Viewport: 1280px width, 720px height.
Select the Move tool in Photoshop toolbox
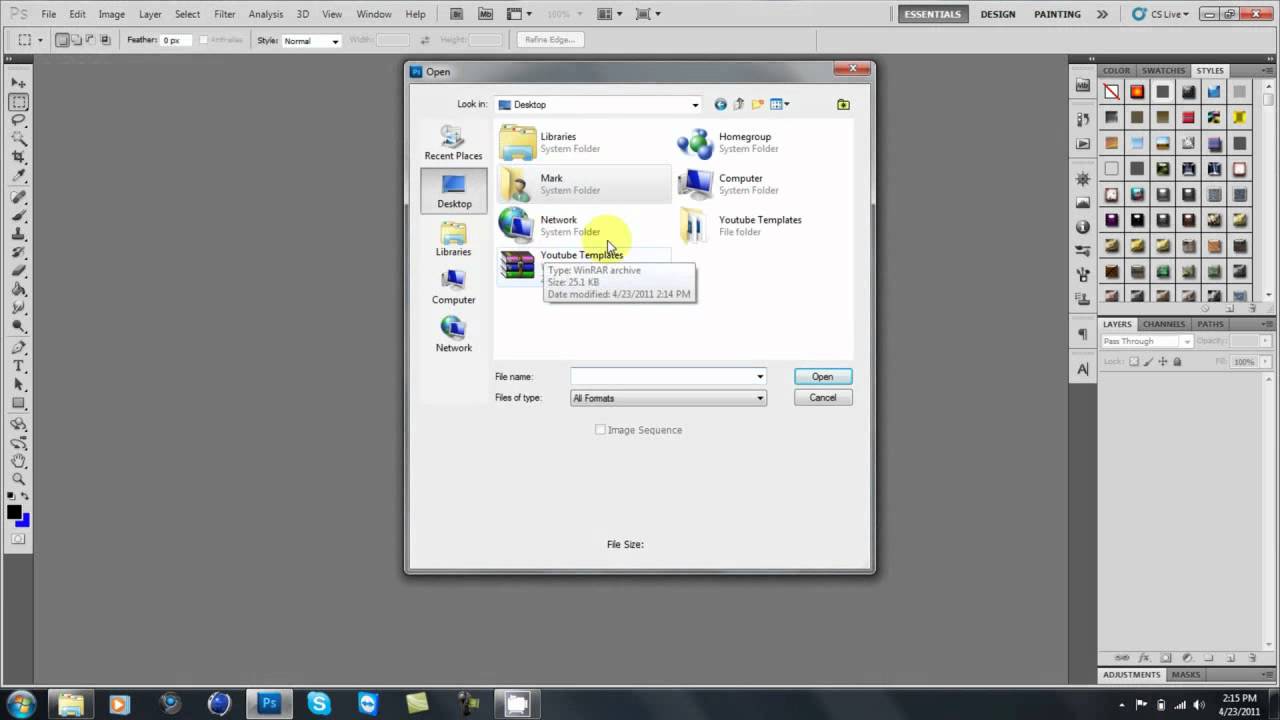[19, 83]
